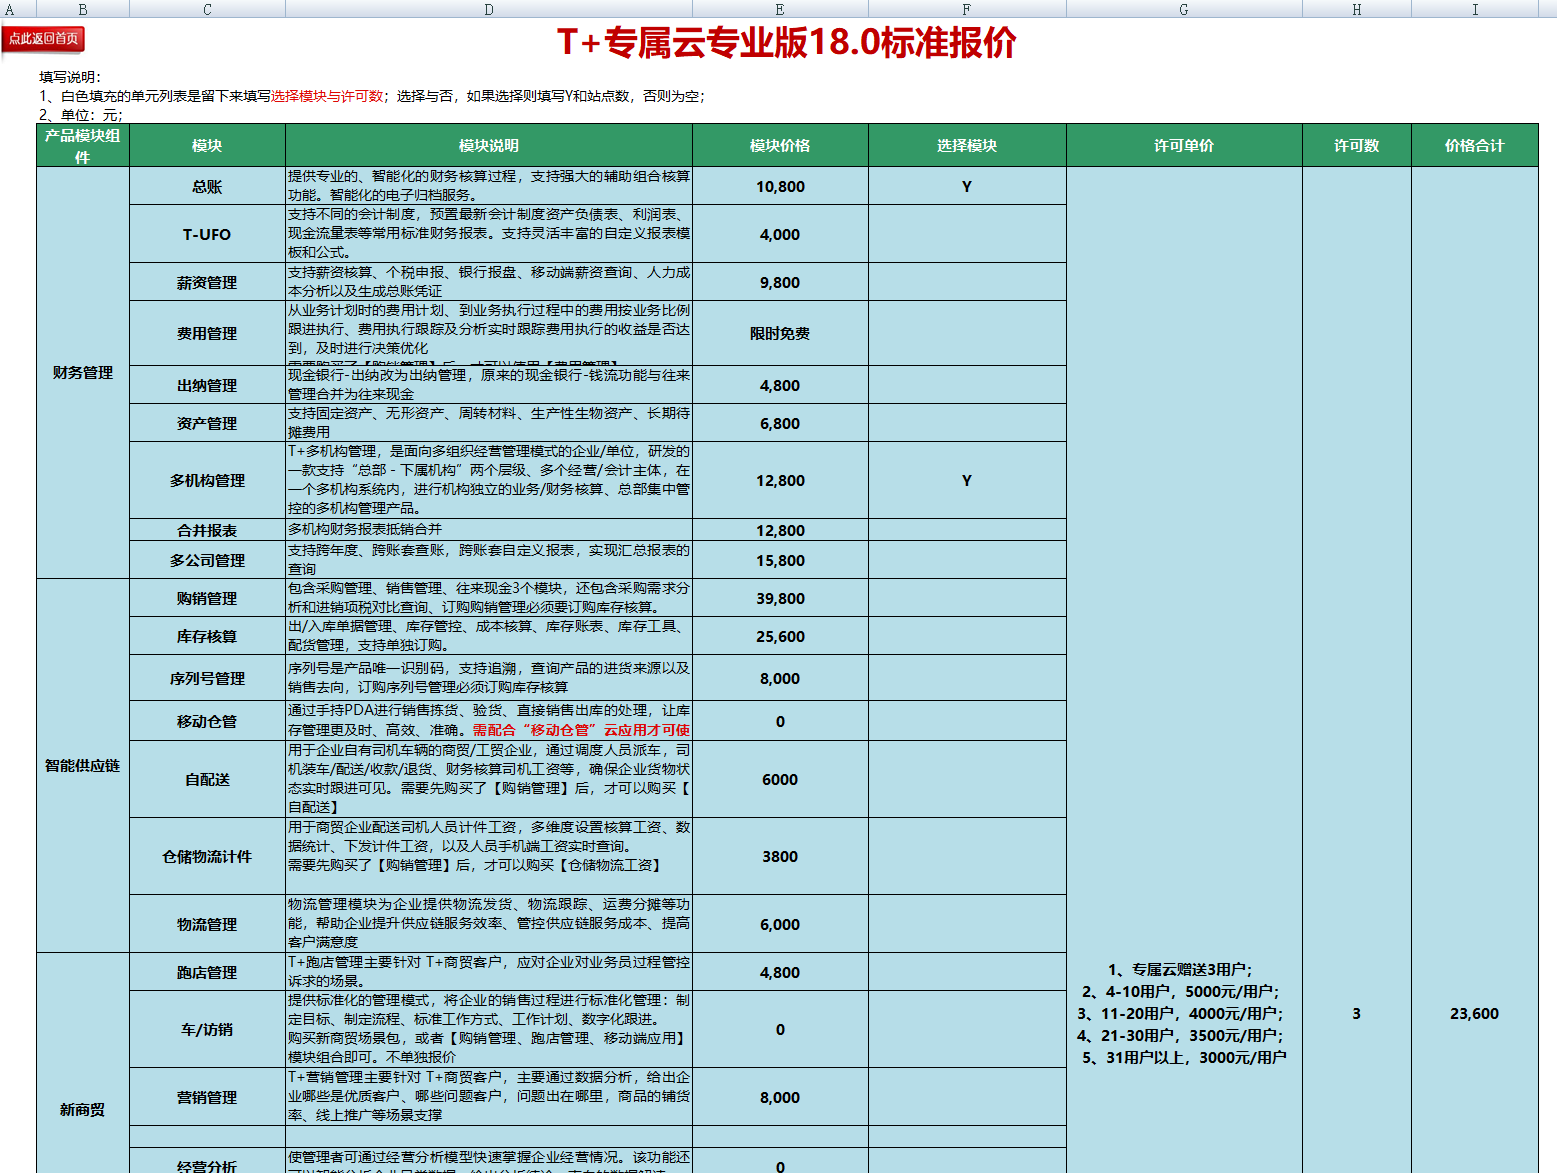Viewport: 1557px width, 1173px height.
Task: Select the T-UFO module cell
Action: pos(207,234)
